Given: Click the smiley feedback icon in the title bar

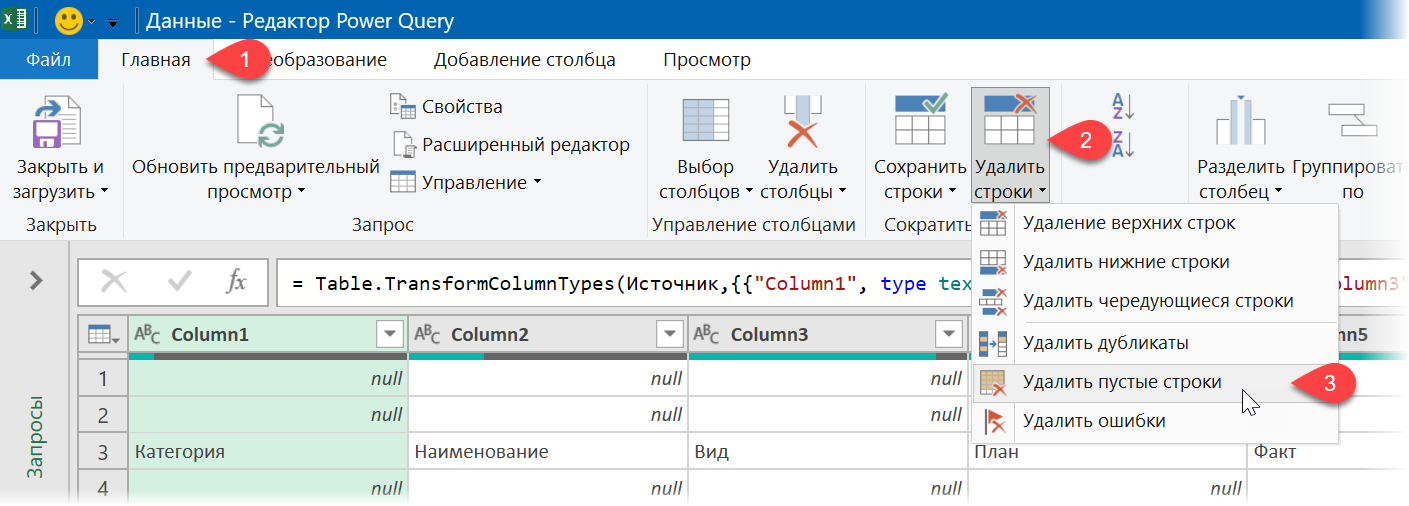Looking at the screenshot, I should (69, 20).
